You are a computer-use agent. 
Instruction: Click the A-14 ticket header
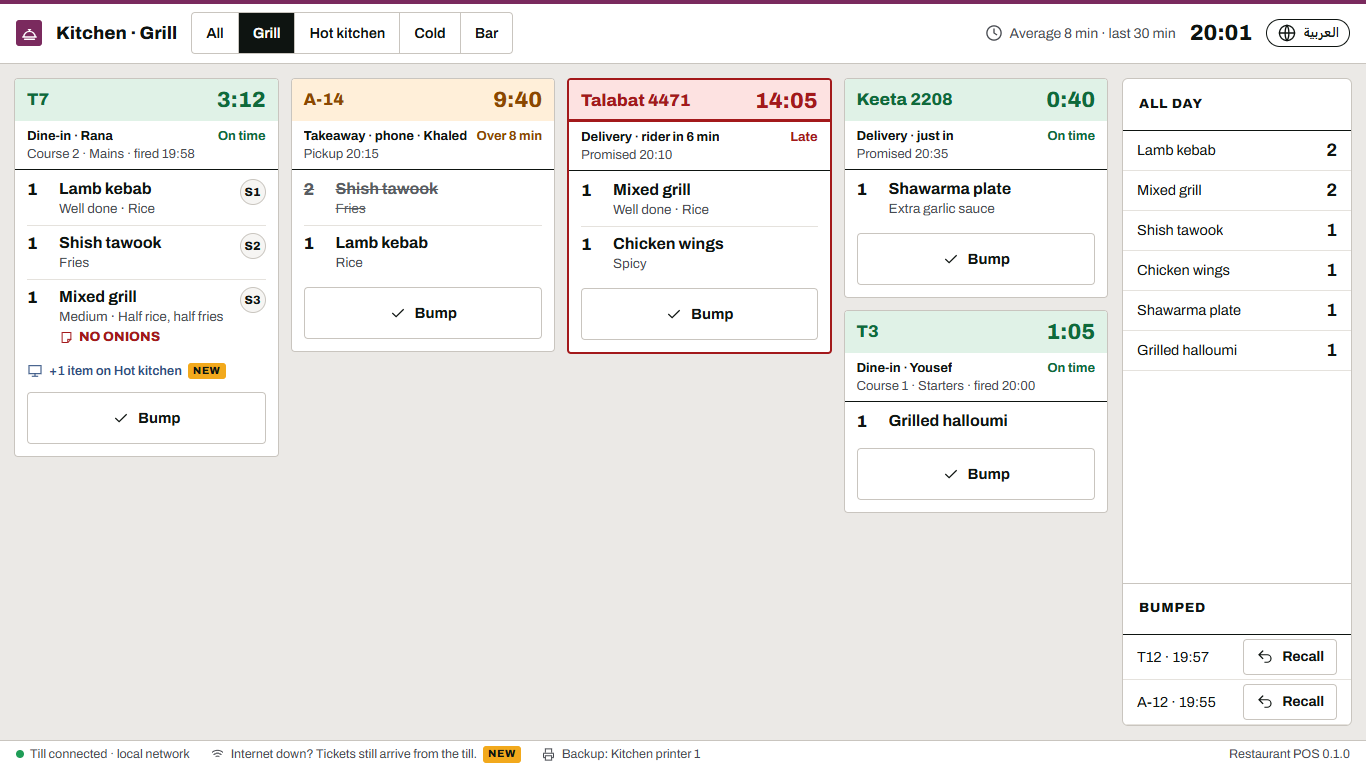click(423, 99)
